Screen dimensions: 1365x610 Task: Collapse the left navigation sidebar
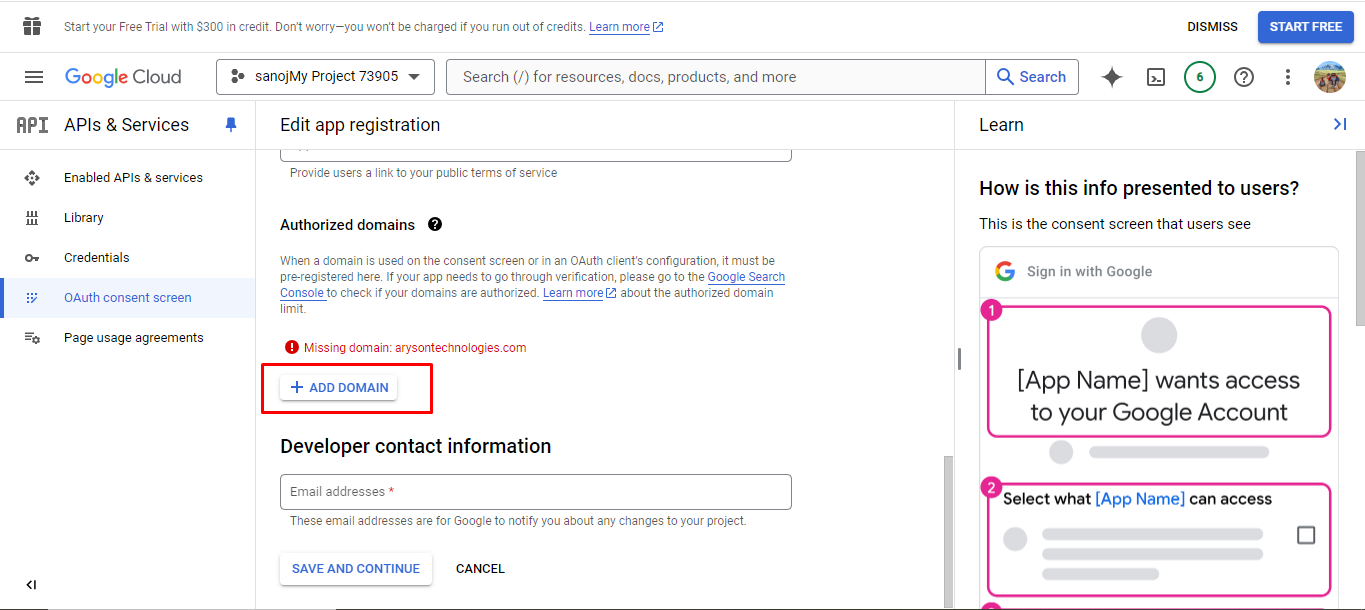pos(31,585)
